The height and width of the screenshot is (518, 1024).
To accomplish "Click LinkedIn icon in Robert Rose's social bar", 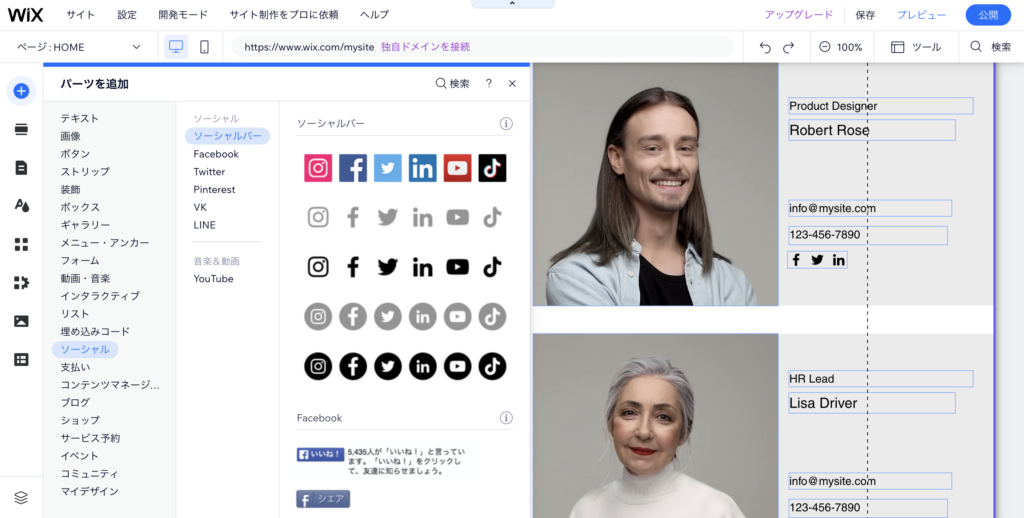I will coord(839,260).
